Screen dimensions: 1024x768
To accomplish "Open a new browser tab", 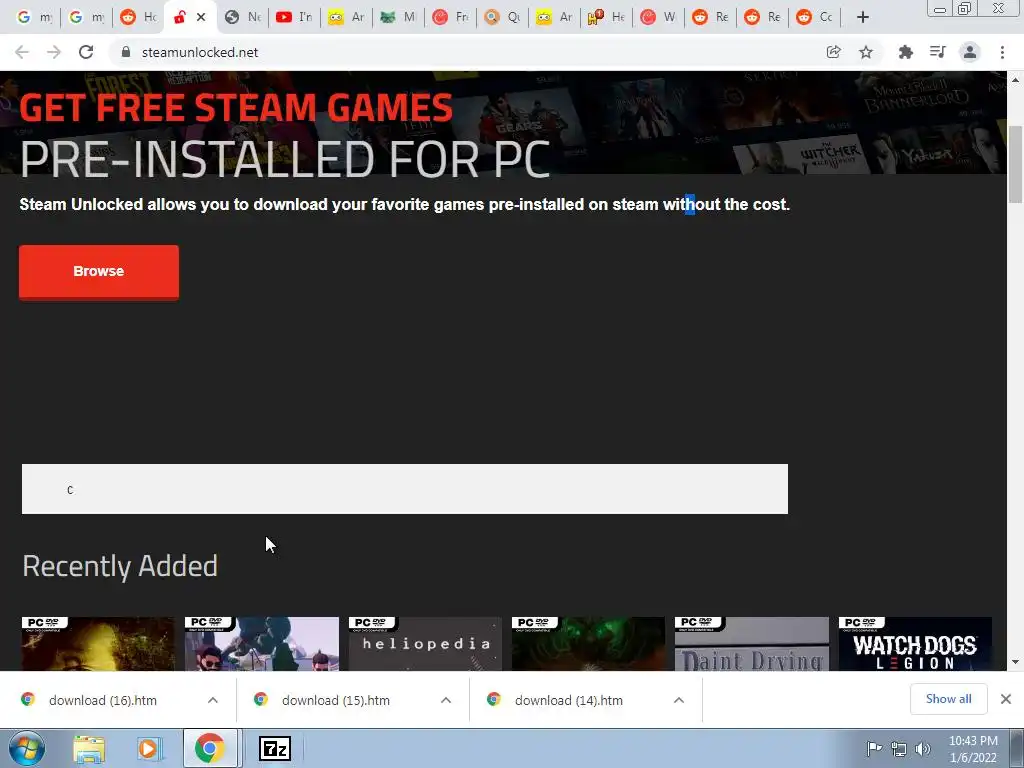I will [863, 18].
